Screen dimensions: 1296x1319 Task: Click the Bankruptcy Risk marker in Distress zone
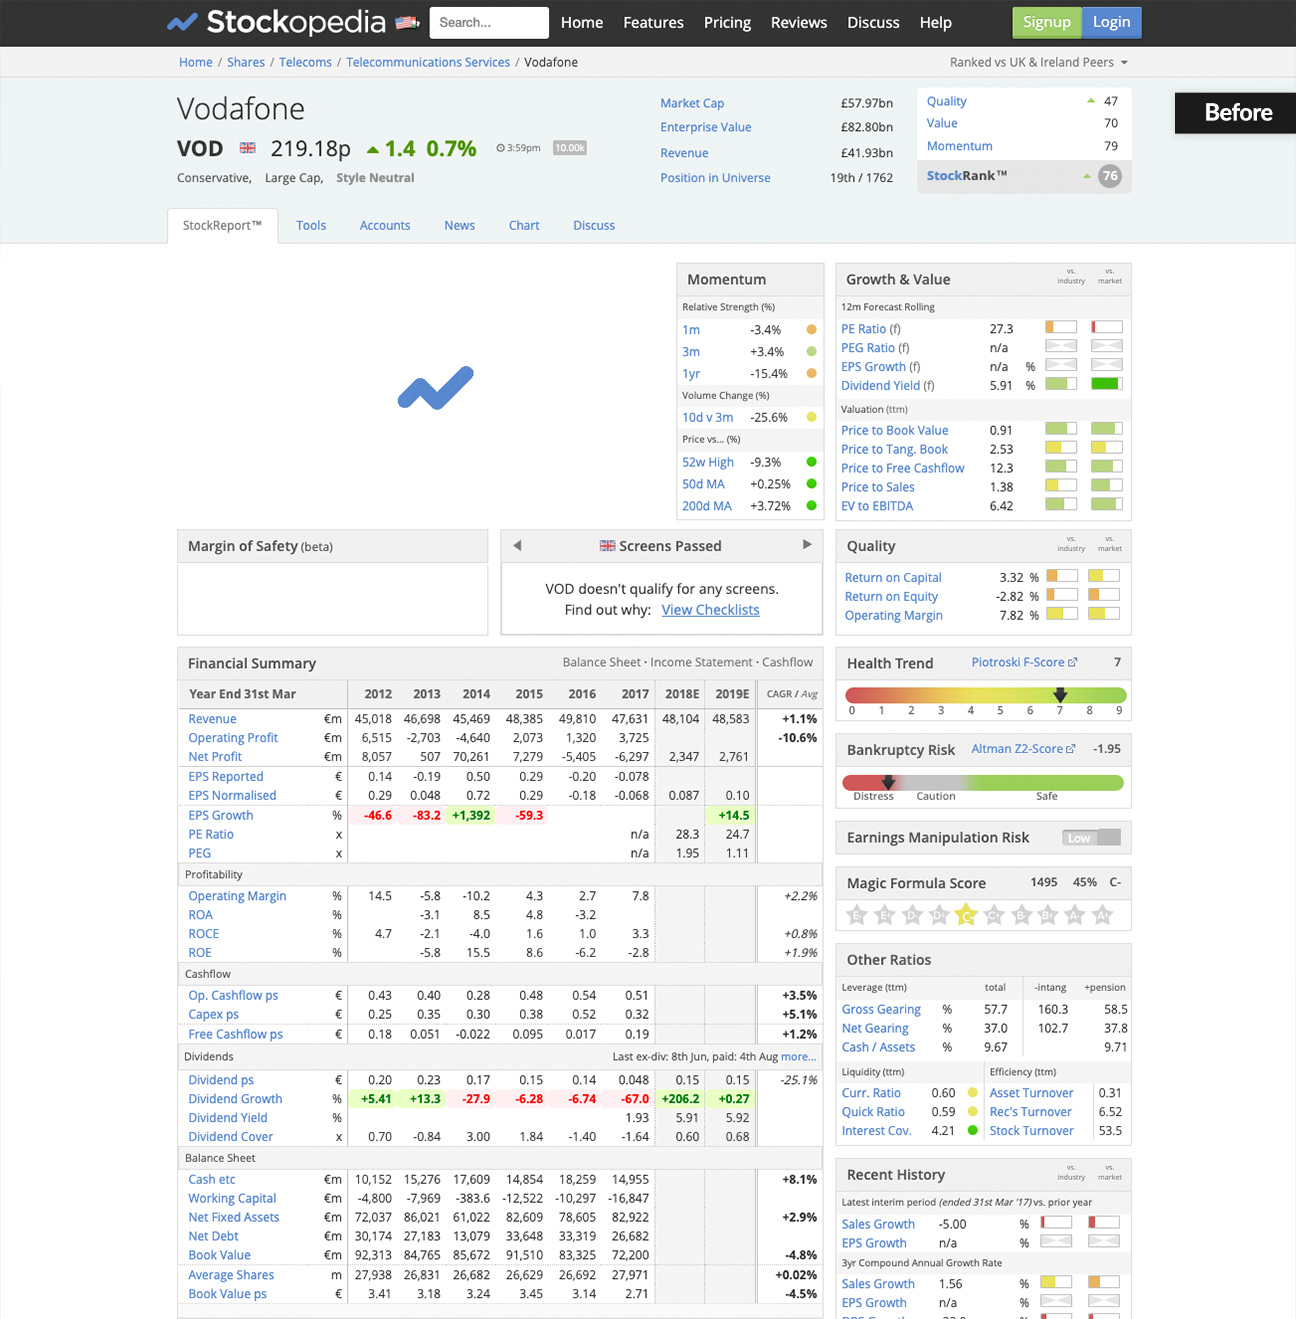pyautogui.click(x=888, y=782)
